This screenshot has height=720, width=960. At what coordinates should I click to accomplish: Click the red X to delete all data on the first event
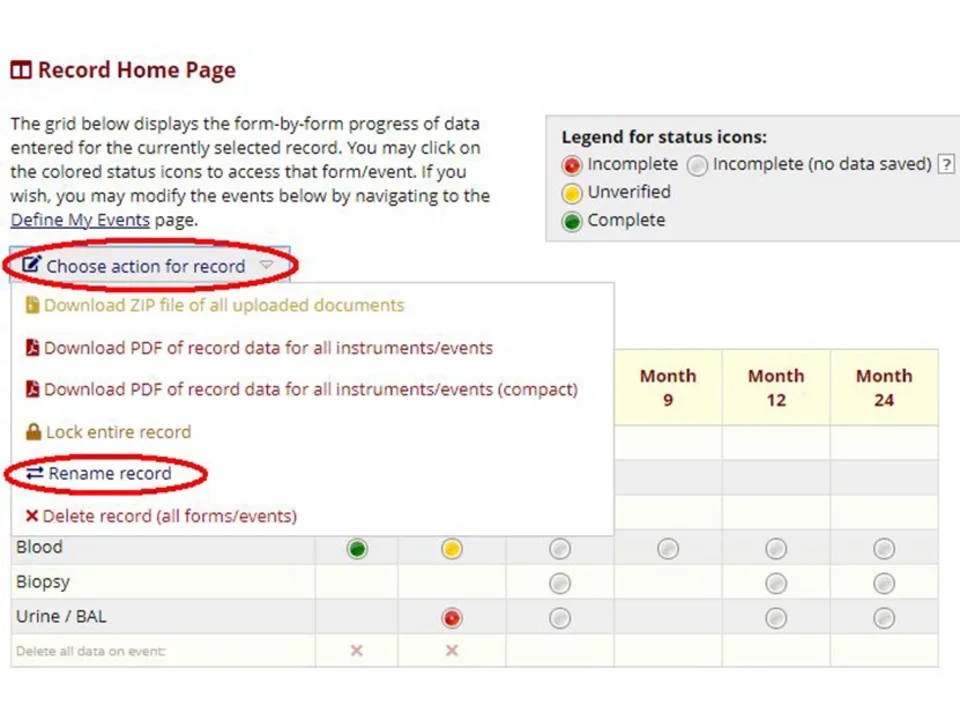point(357,651)
